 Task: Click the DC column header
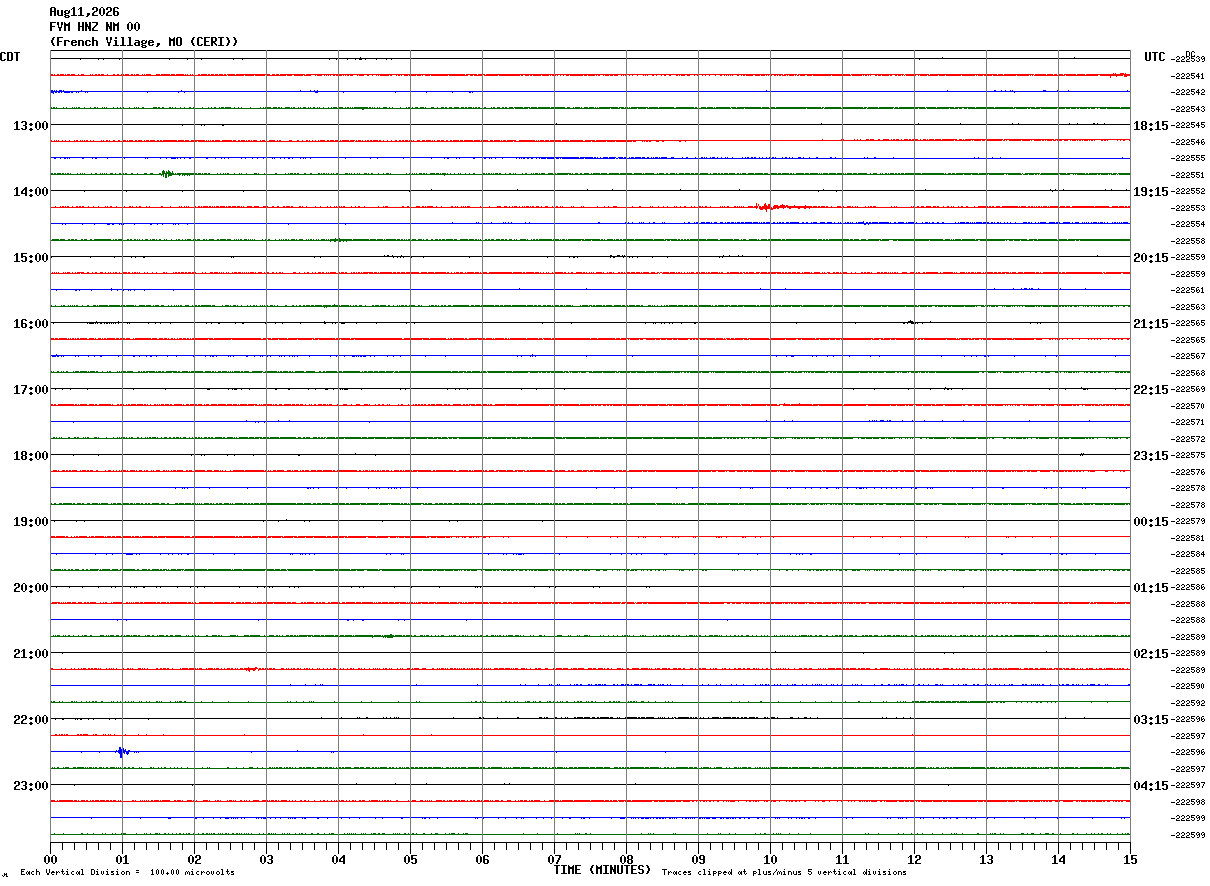pyautogui.click(x=1190, y=54)
